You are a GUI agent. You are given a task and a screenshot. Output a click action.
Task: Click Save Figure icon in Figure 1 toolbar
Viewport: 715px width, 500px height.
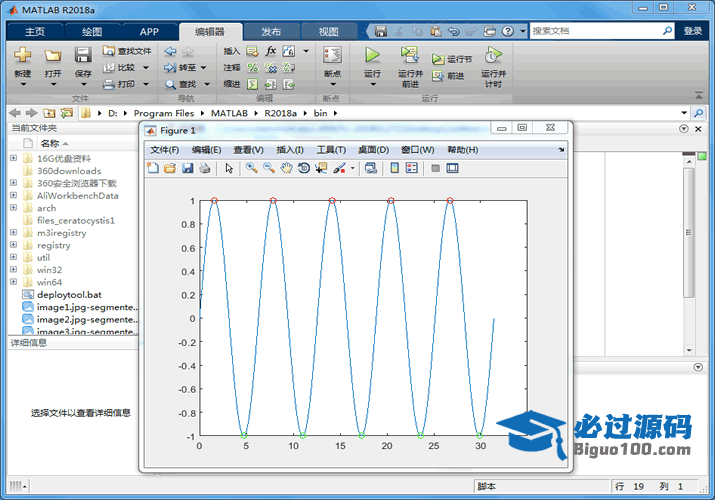point(187,168)
